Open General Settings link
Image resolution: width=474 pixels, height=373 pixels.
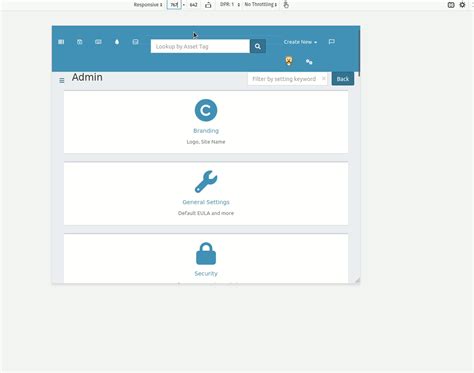click(206, 202)
